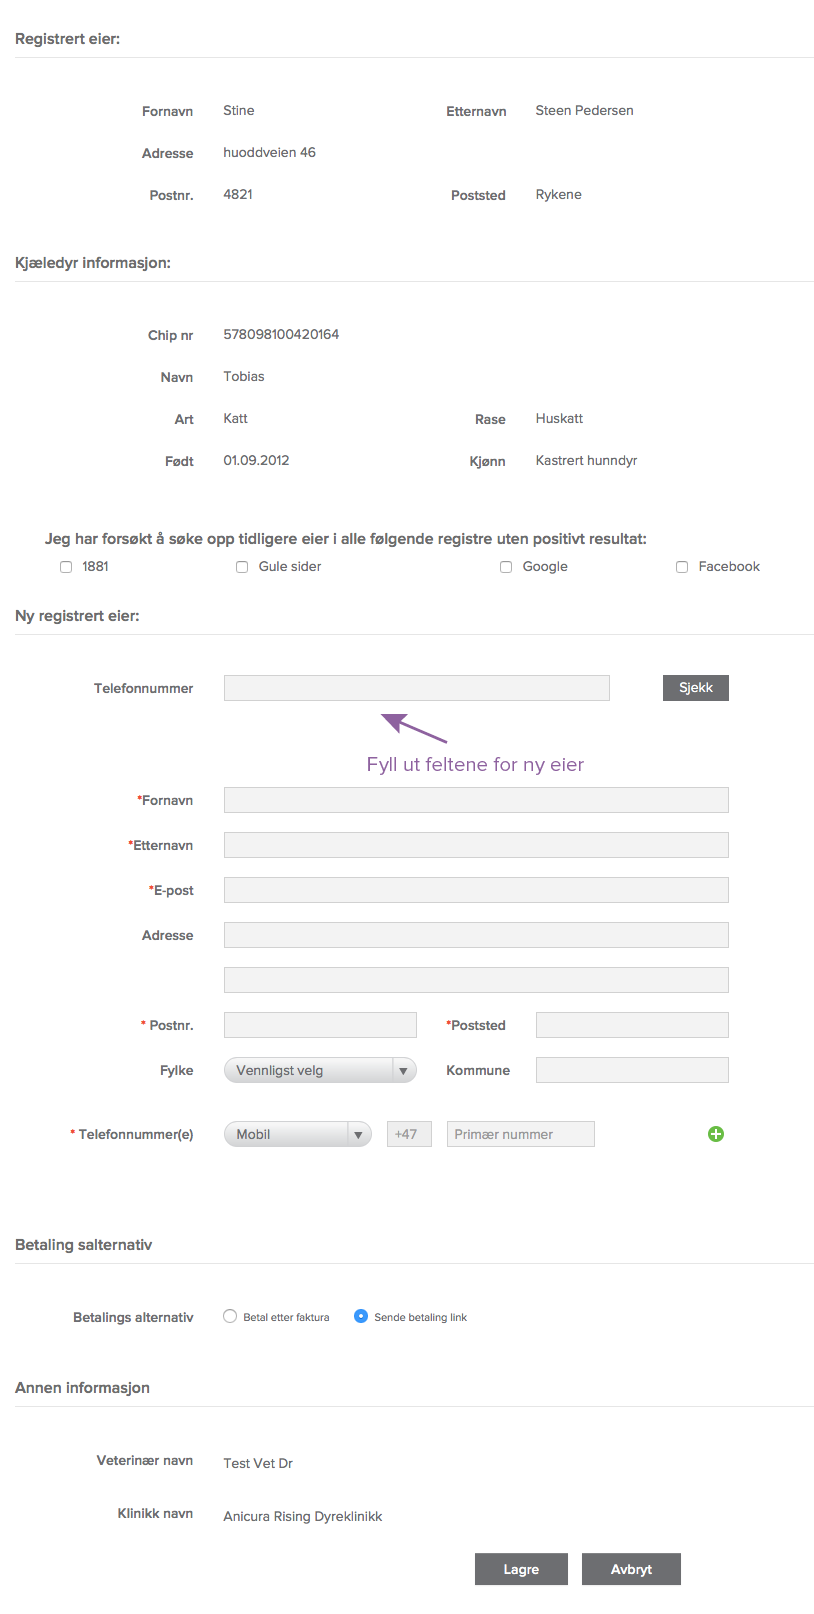Choose Sende betaling link radio button
This screenshot has height=1614, width=814.
point(361,1317)
